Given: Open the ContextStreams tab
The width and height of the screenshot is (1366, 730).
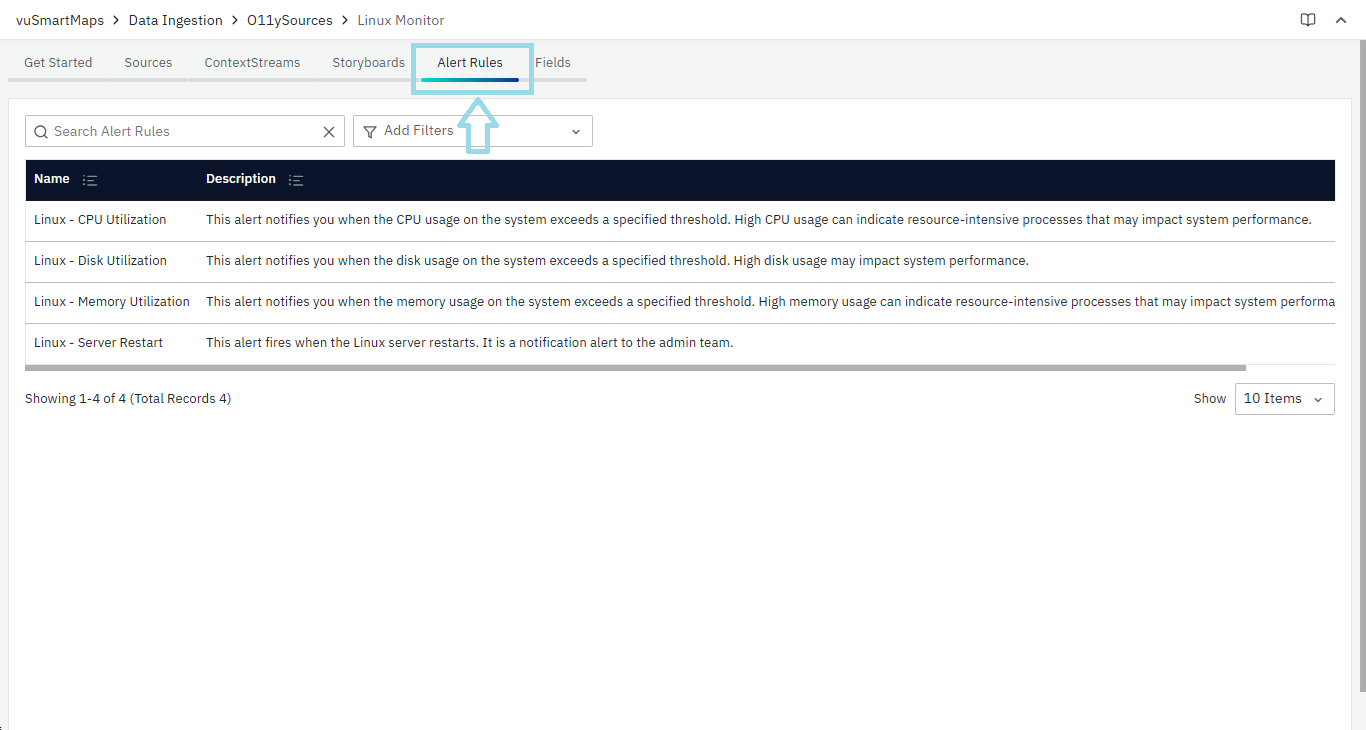Looking at the screenshot, I should click(x=252, y=62).
